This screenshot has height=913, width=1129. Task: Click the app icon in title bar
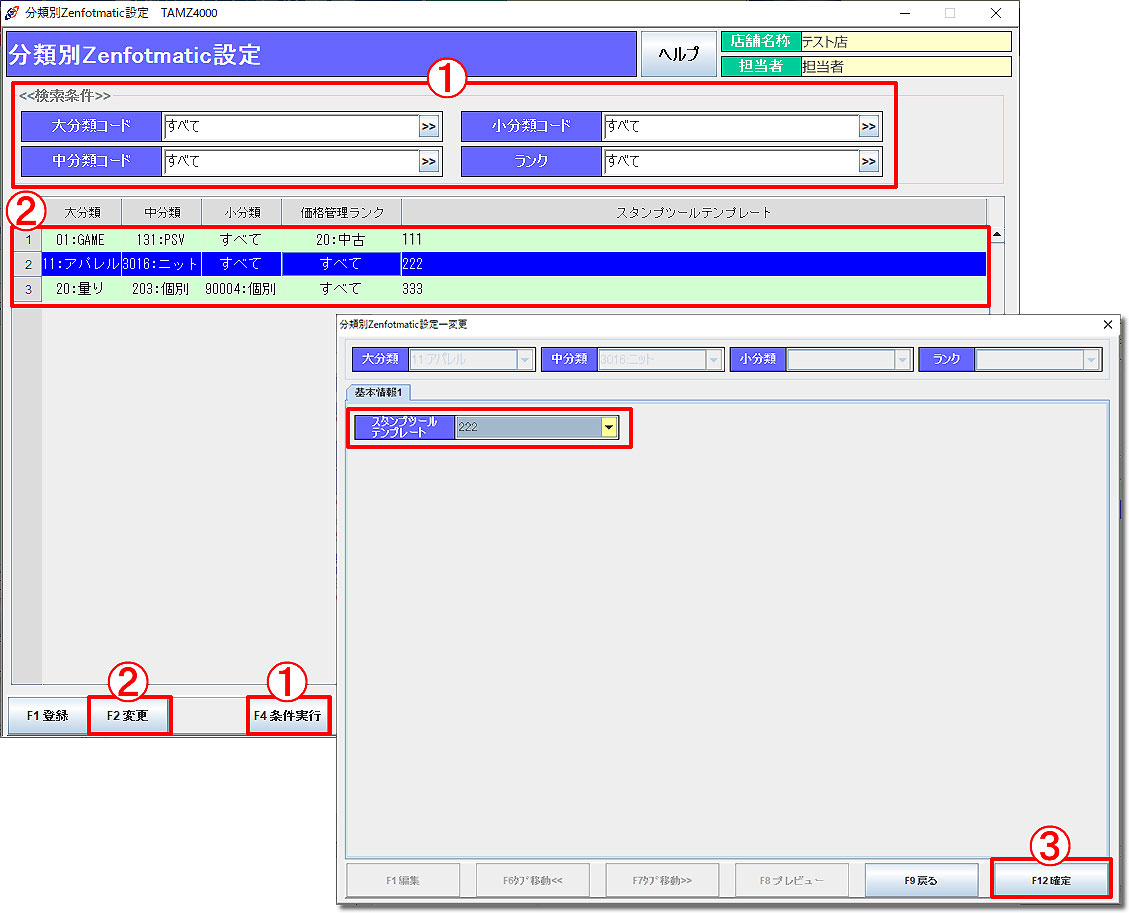click(x=12, y=12)
